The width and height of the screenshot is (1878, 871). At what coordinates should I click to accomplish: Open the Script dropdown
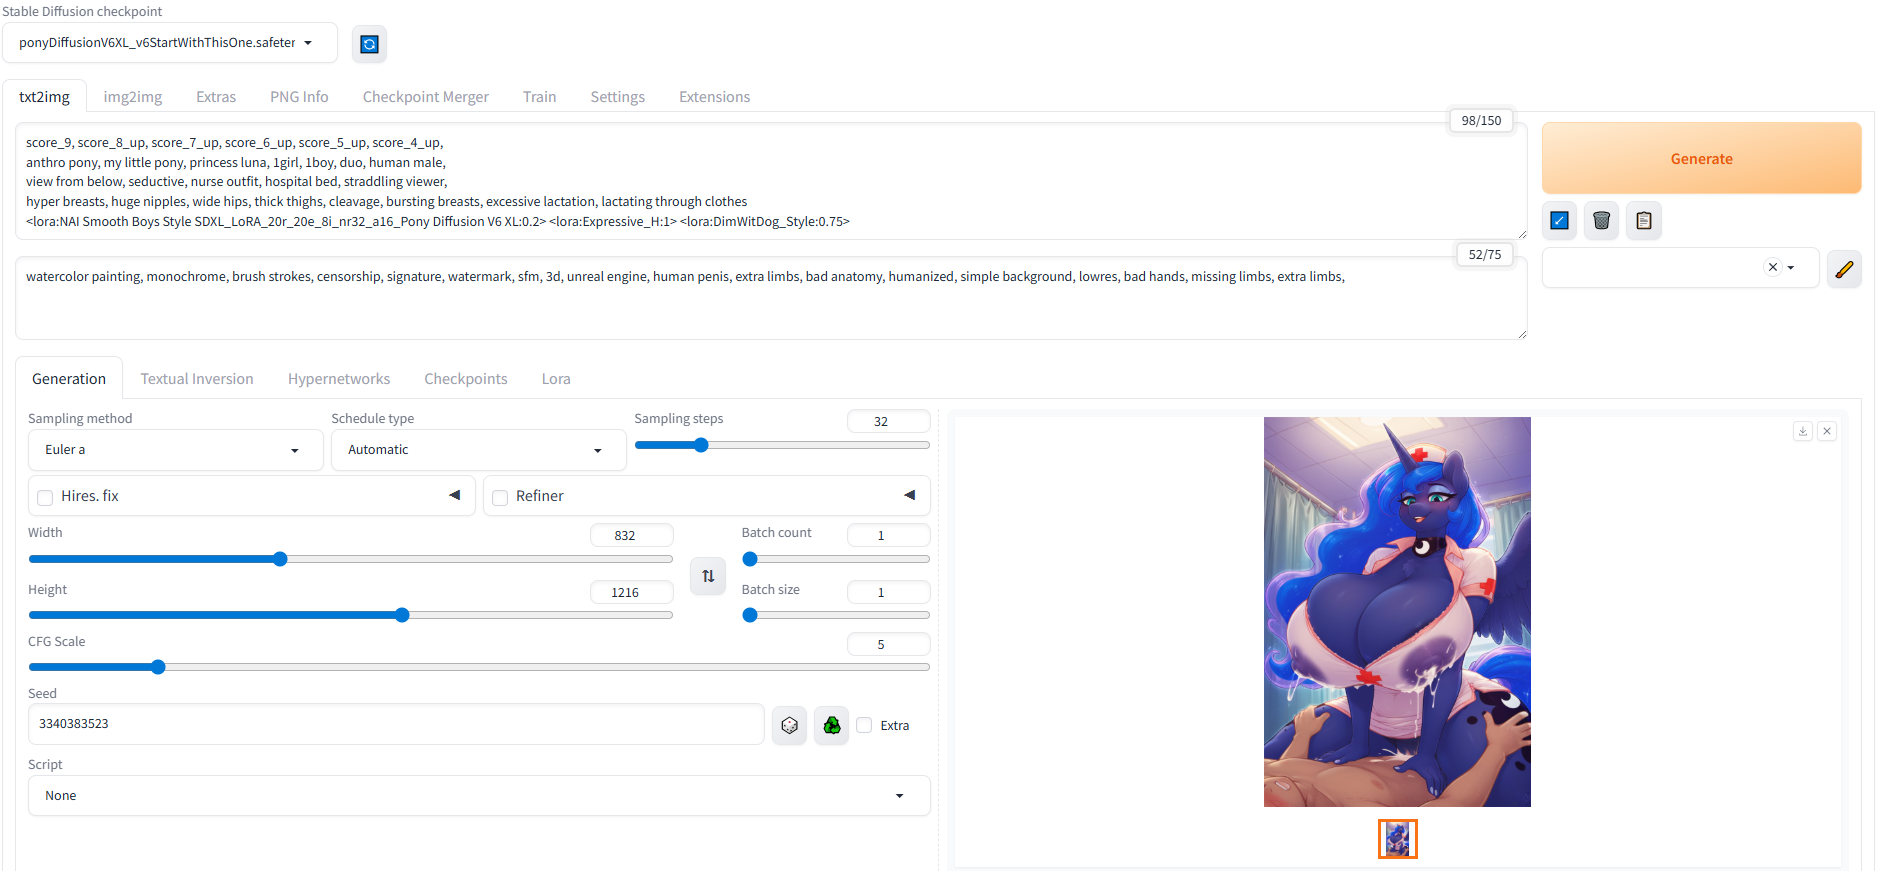479,796
